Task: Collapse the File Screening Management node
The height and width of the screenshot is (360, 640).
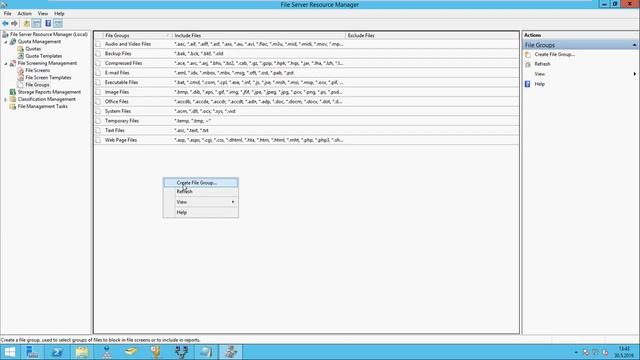Action: pos(6,64)
